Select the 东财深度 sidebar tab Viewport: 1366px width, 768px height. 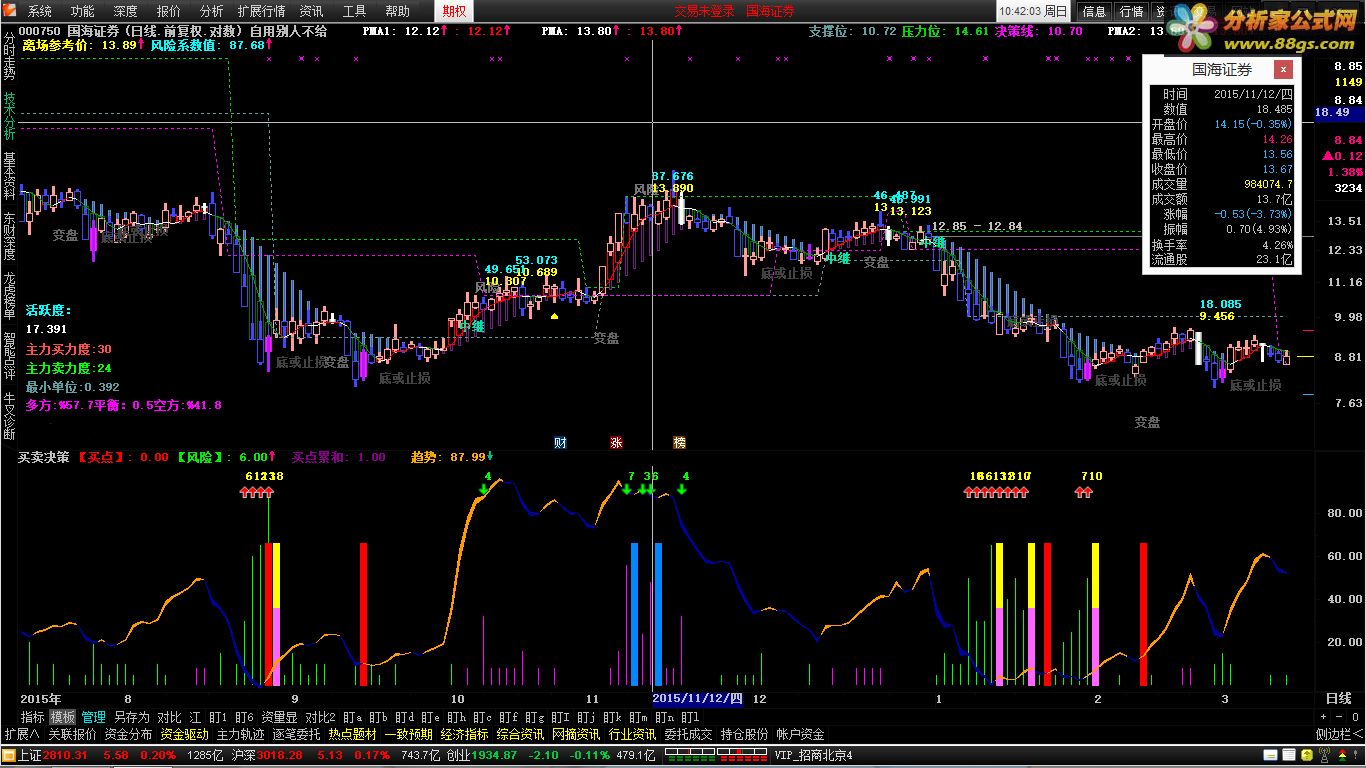(x=10, y=236)
